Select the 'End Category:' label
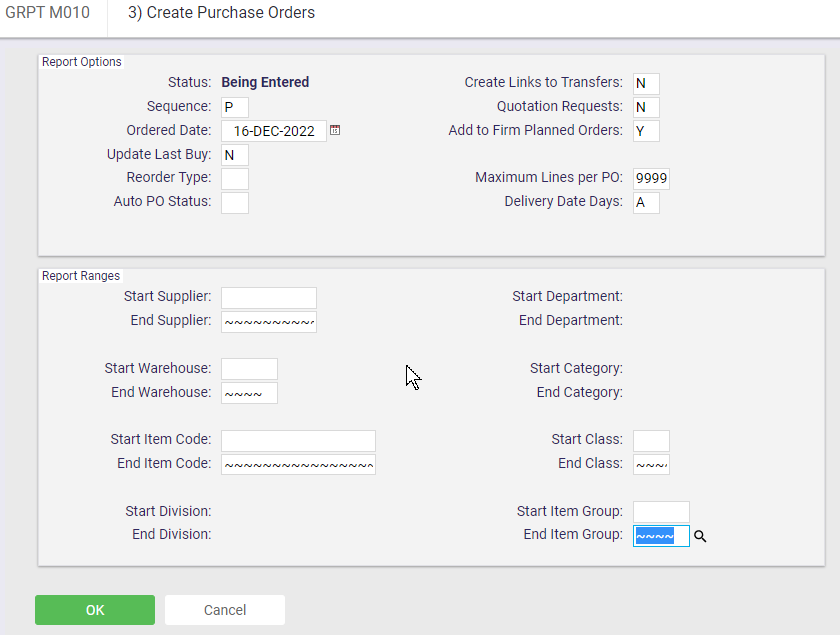This screenshot has width=840, height=635. click(x=580, y=392)
